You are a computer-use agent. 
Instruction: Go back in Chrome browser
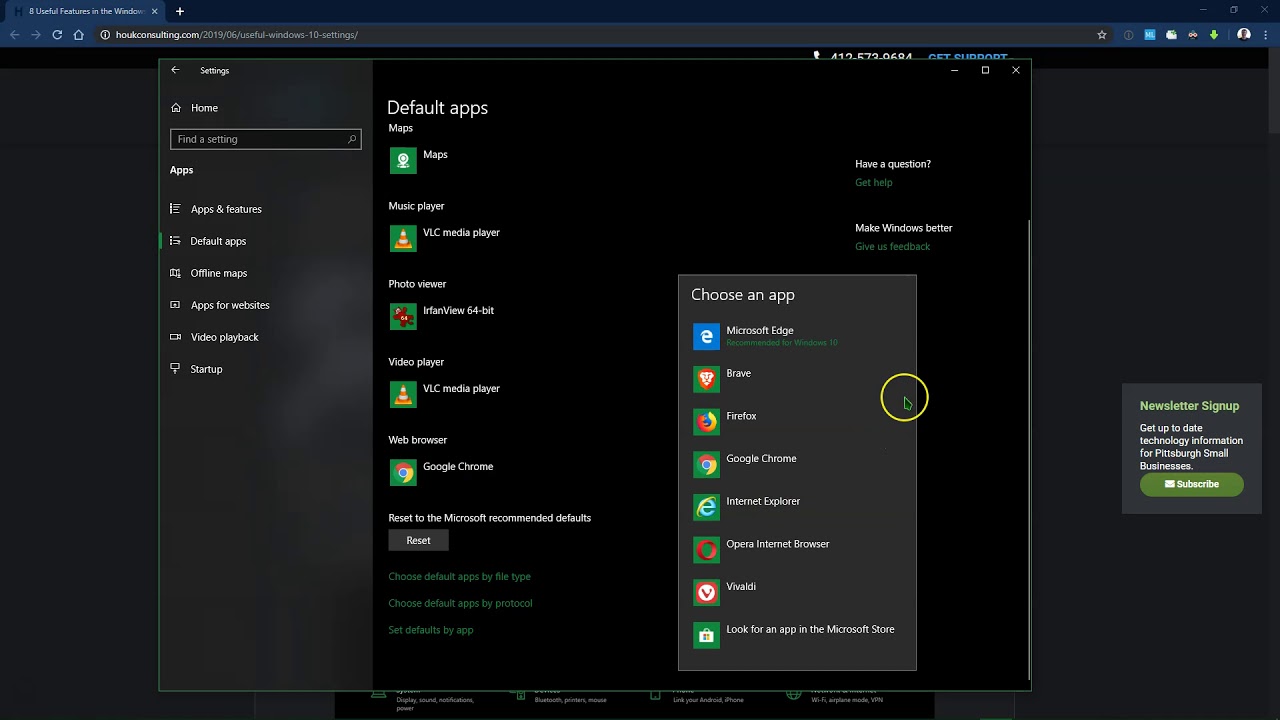[14, 35]
